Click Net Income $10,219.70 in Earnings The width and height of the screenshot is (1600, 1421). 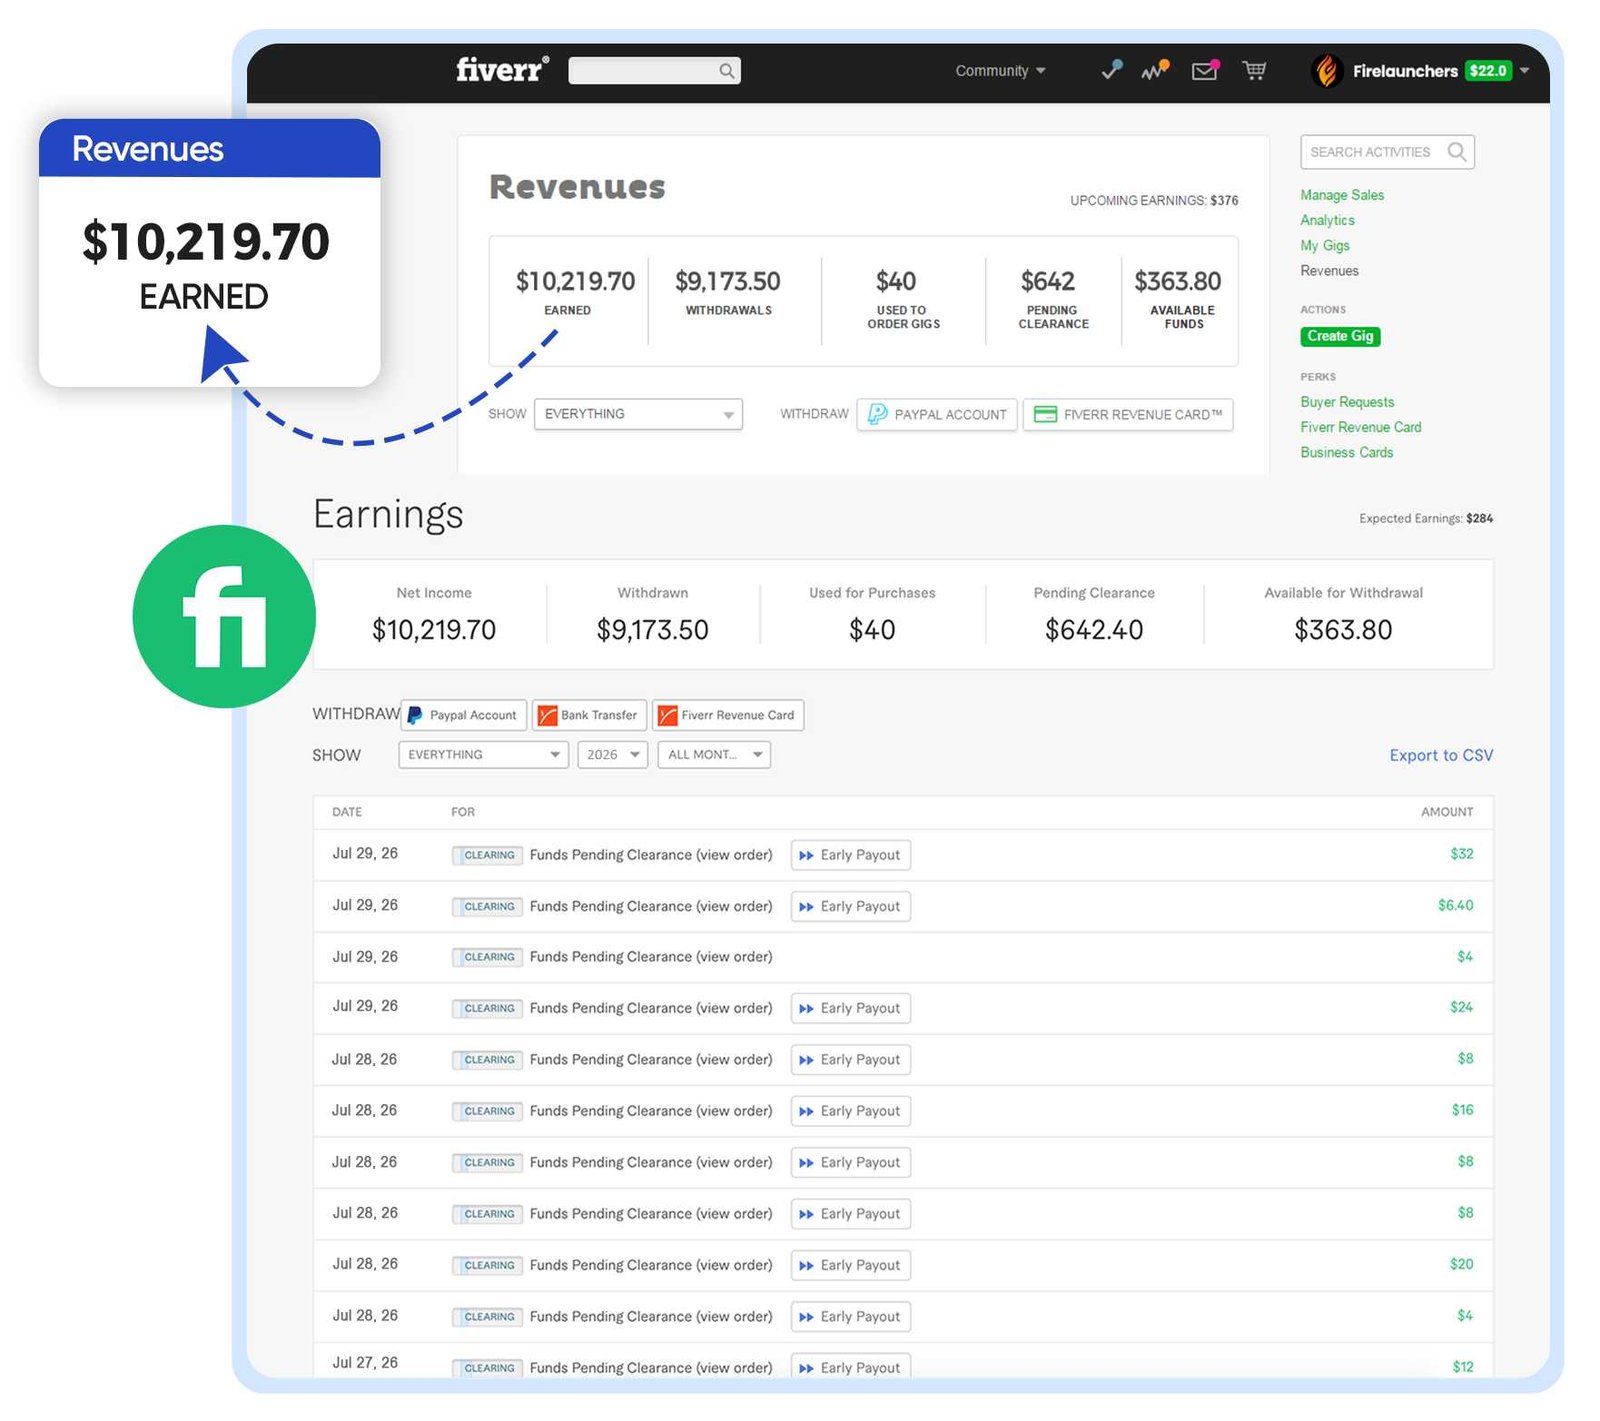coord(434,630)
